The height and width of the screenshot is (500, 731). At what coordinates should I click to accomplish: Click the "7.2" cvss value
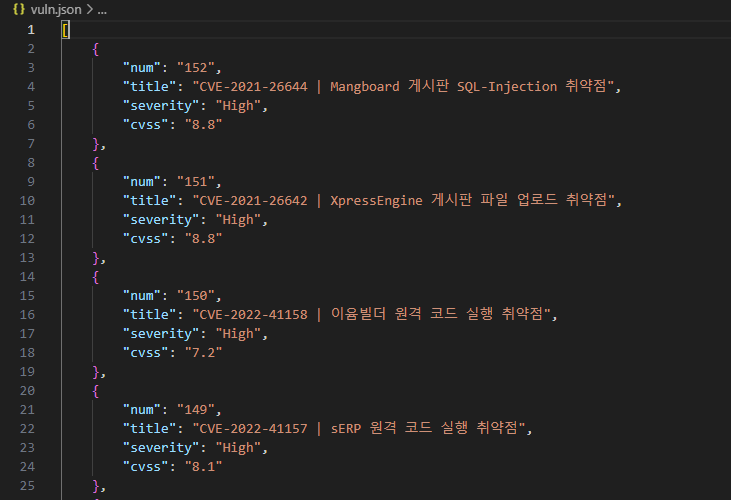click(204, 353)
